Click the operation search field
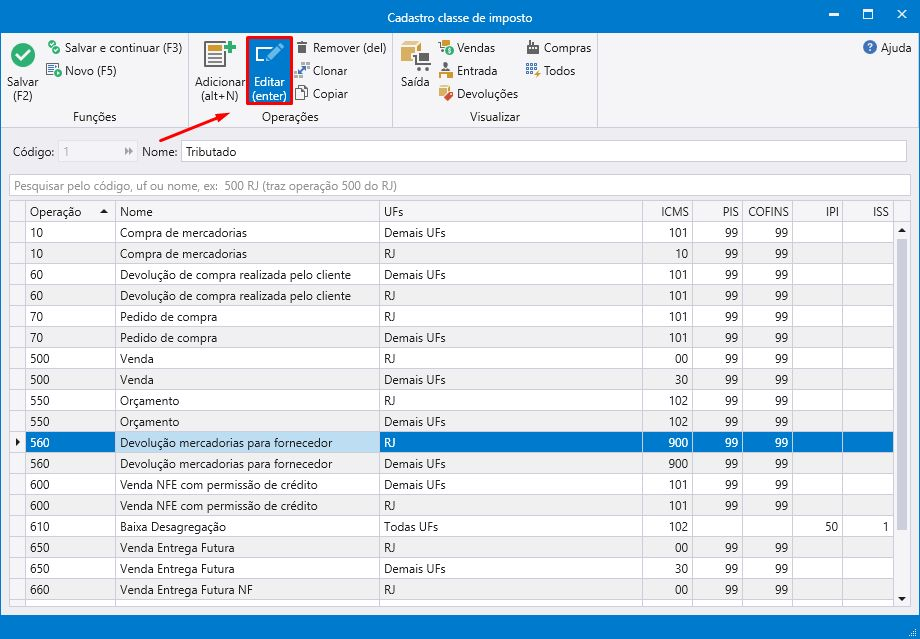Image resolution: width=920 pixels, height=639 pixels. coord(458,186)
